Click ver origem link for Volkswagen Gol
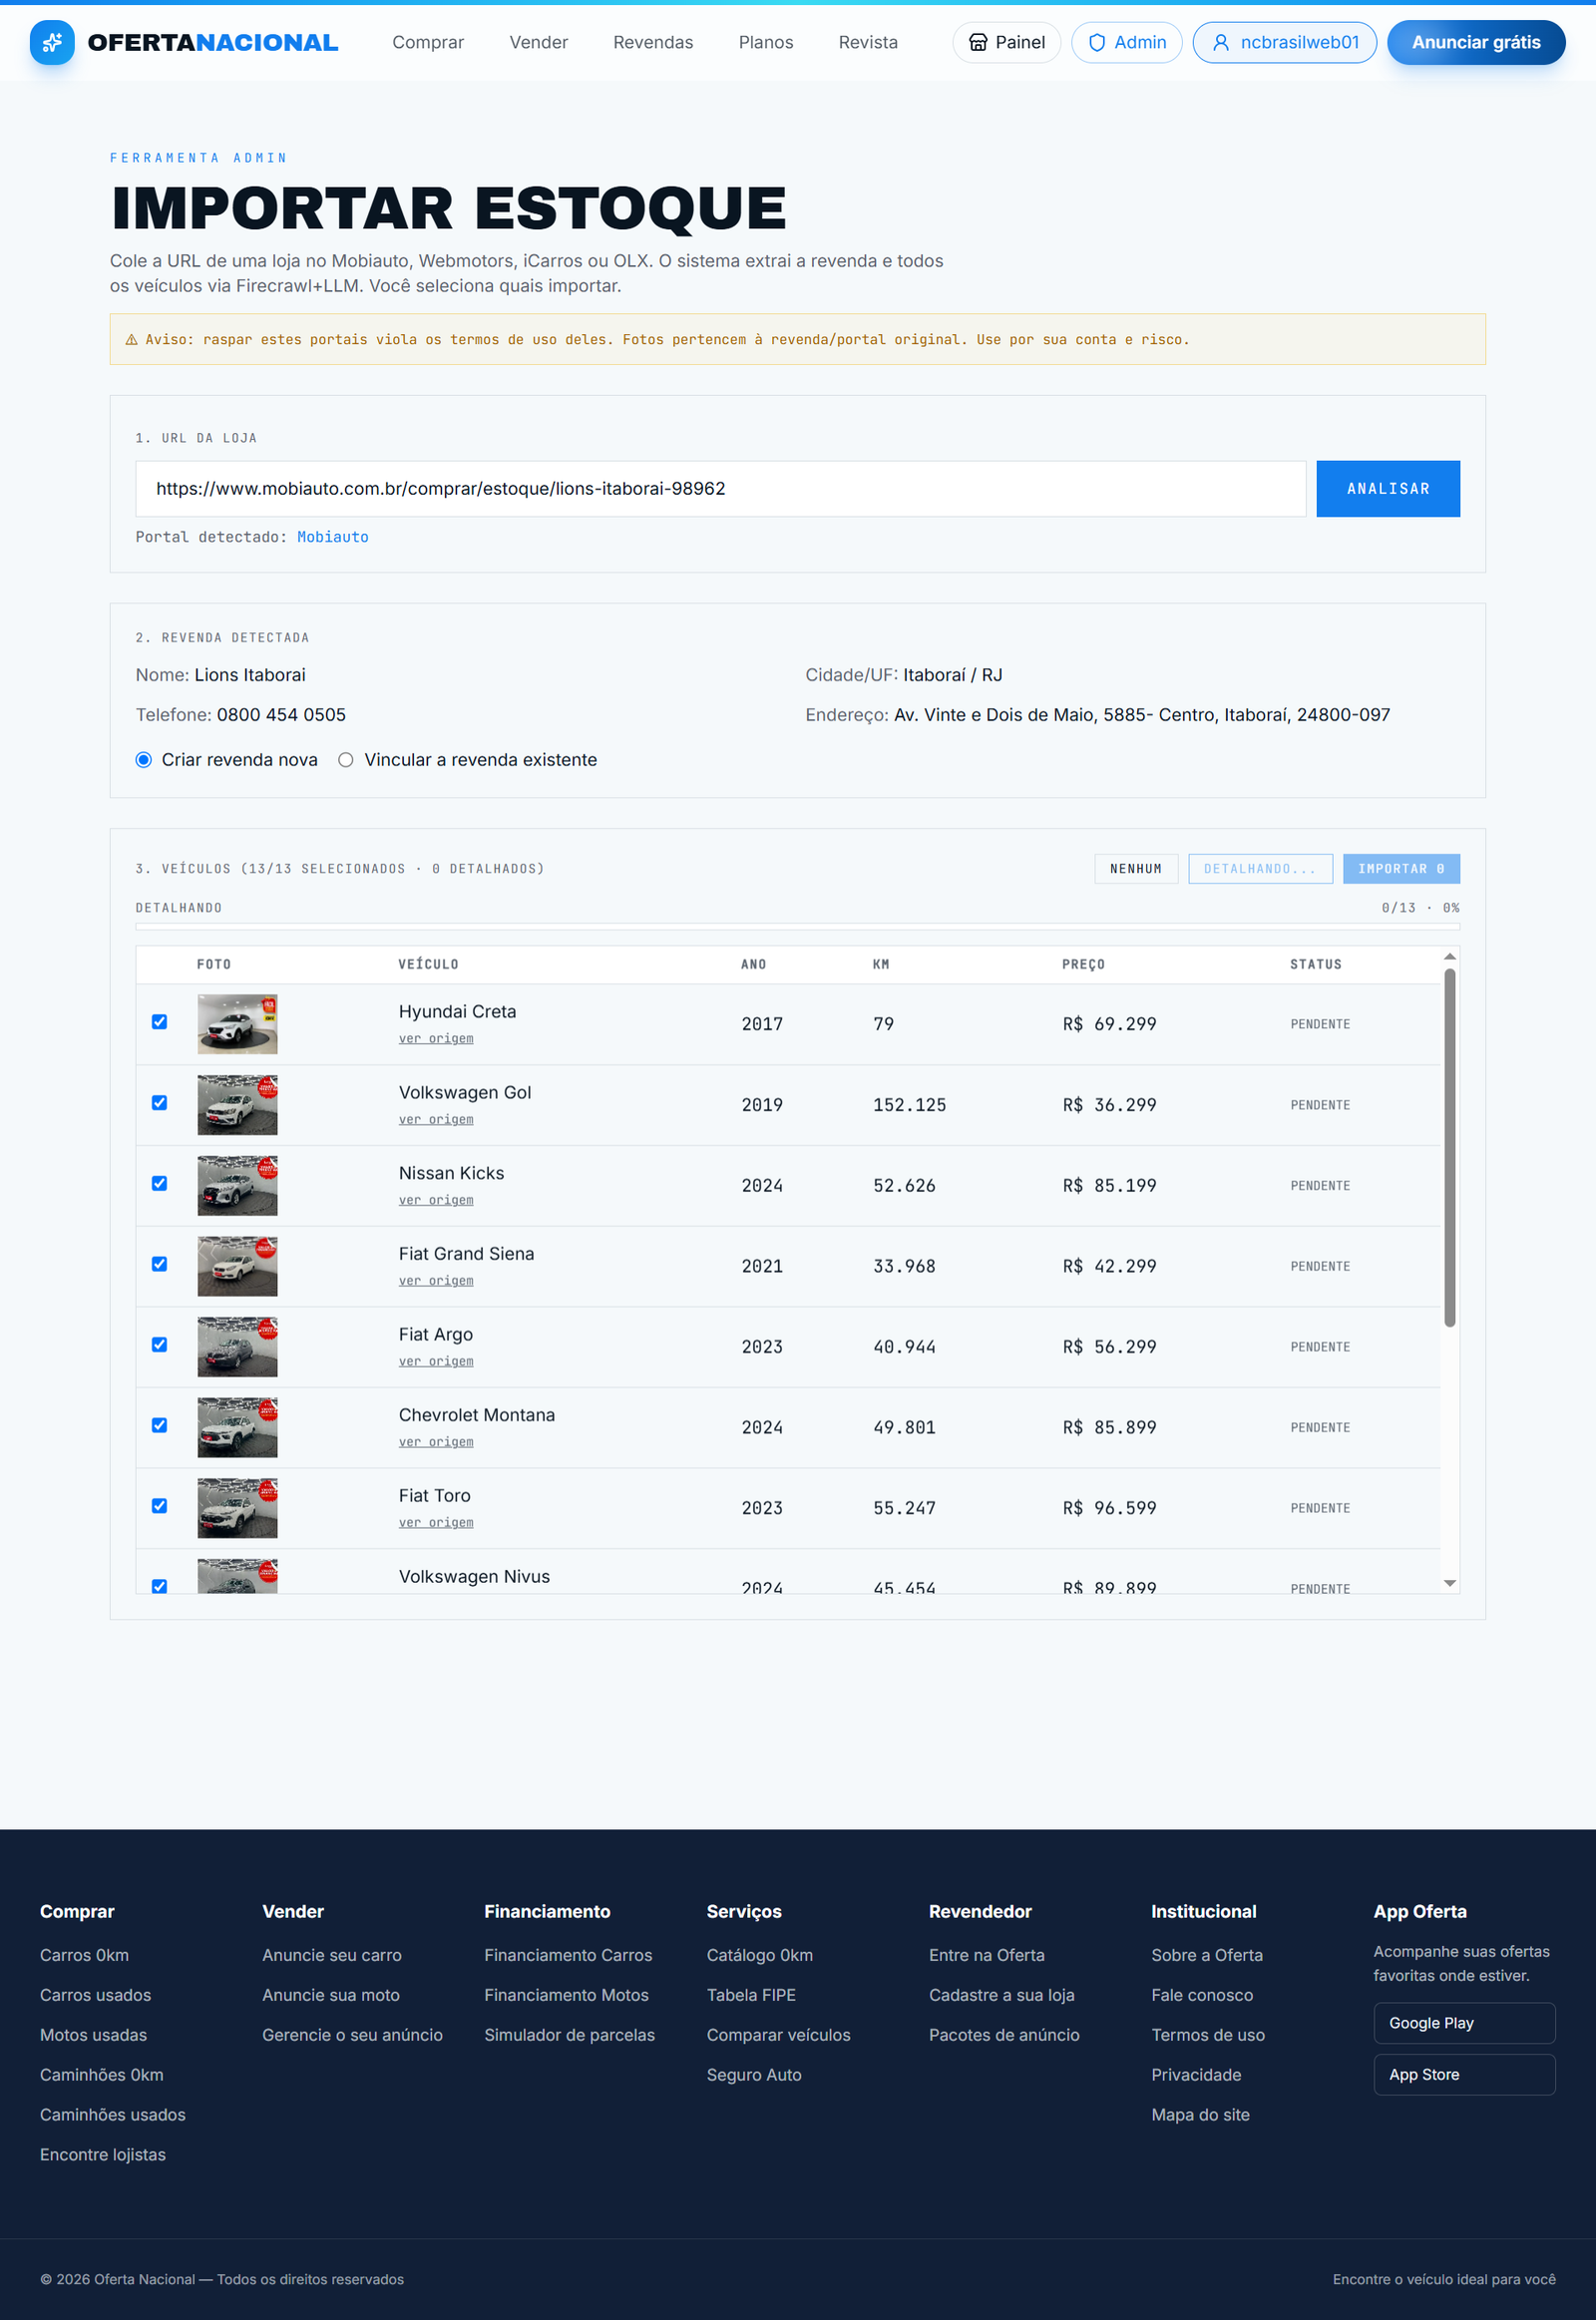1596x2320 pixels. tap(436, 1120)
